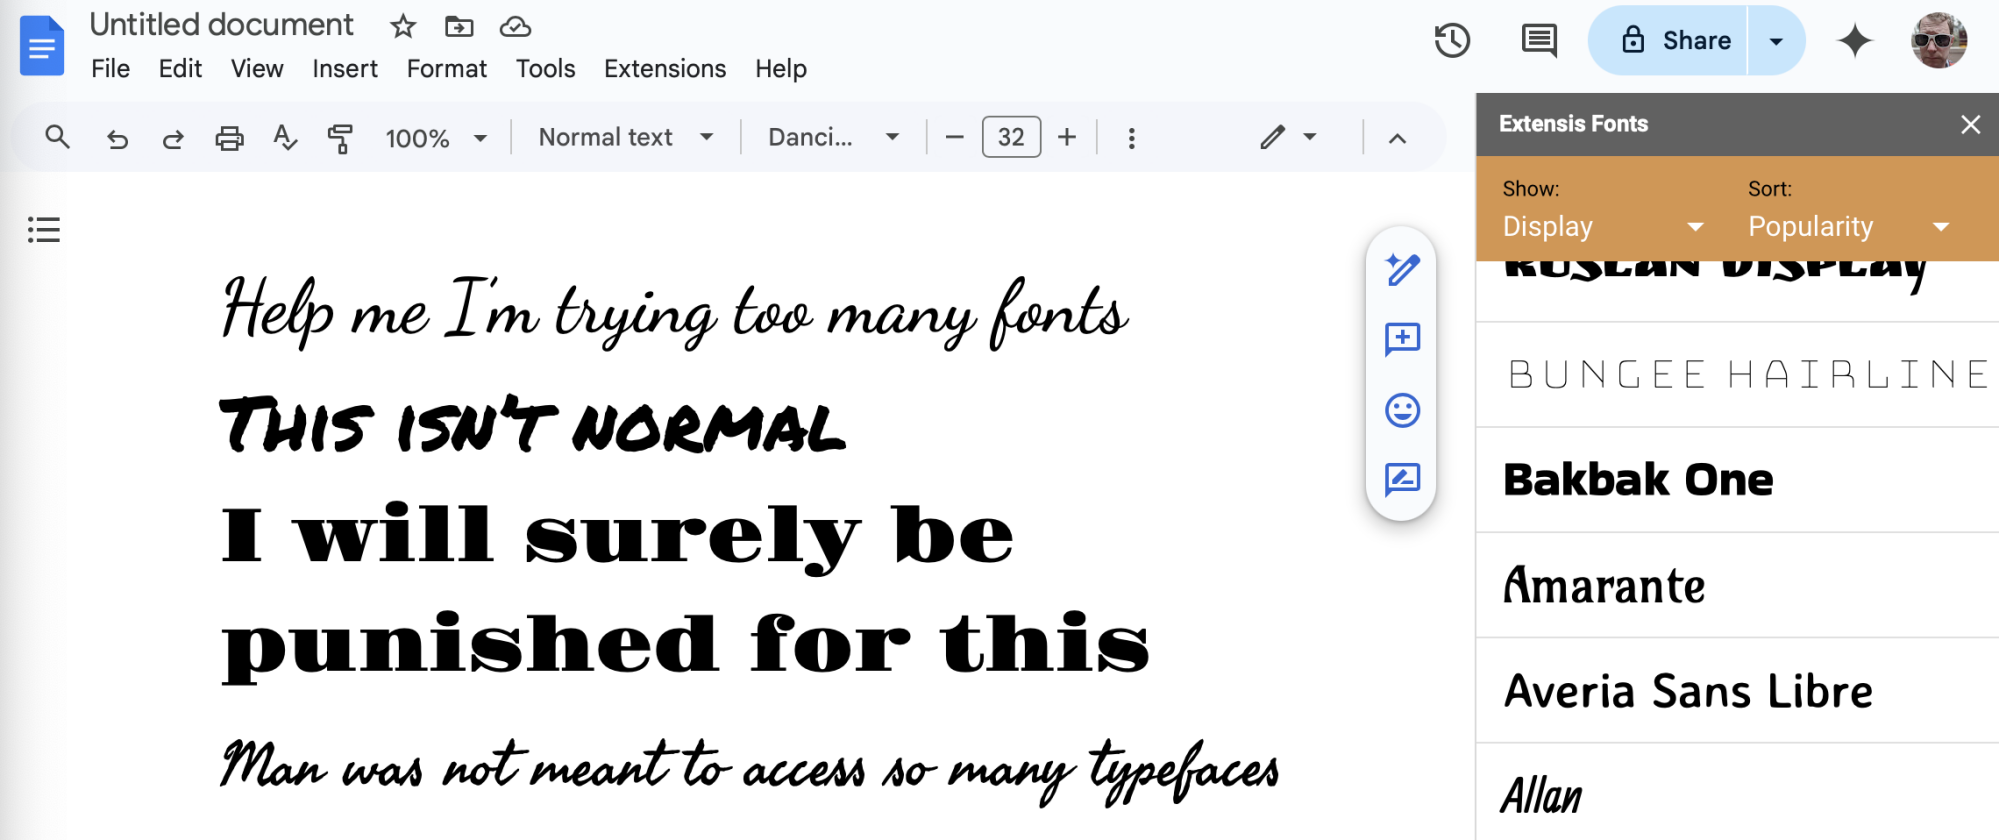Click the Gemini sparkle icon
This screenshot has width=1999, height=840.
click(x=1854, y=41)
